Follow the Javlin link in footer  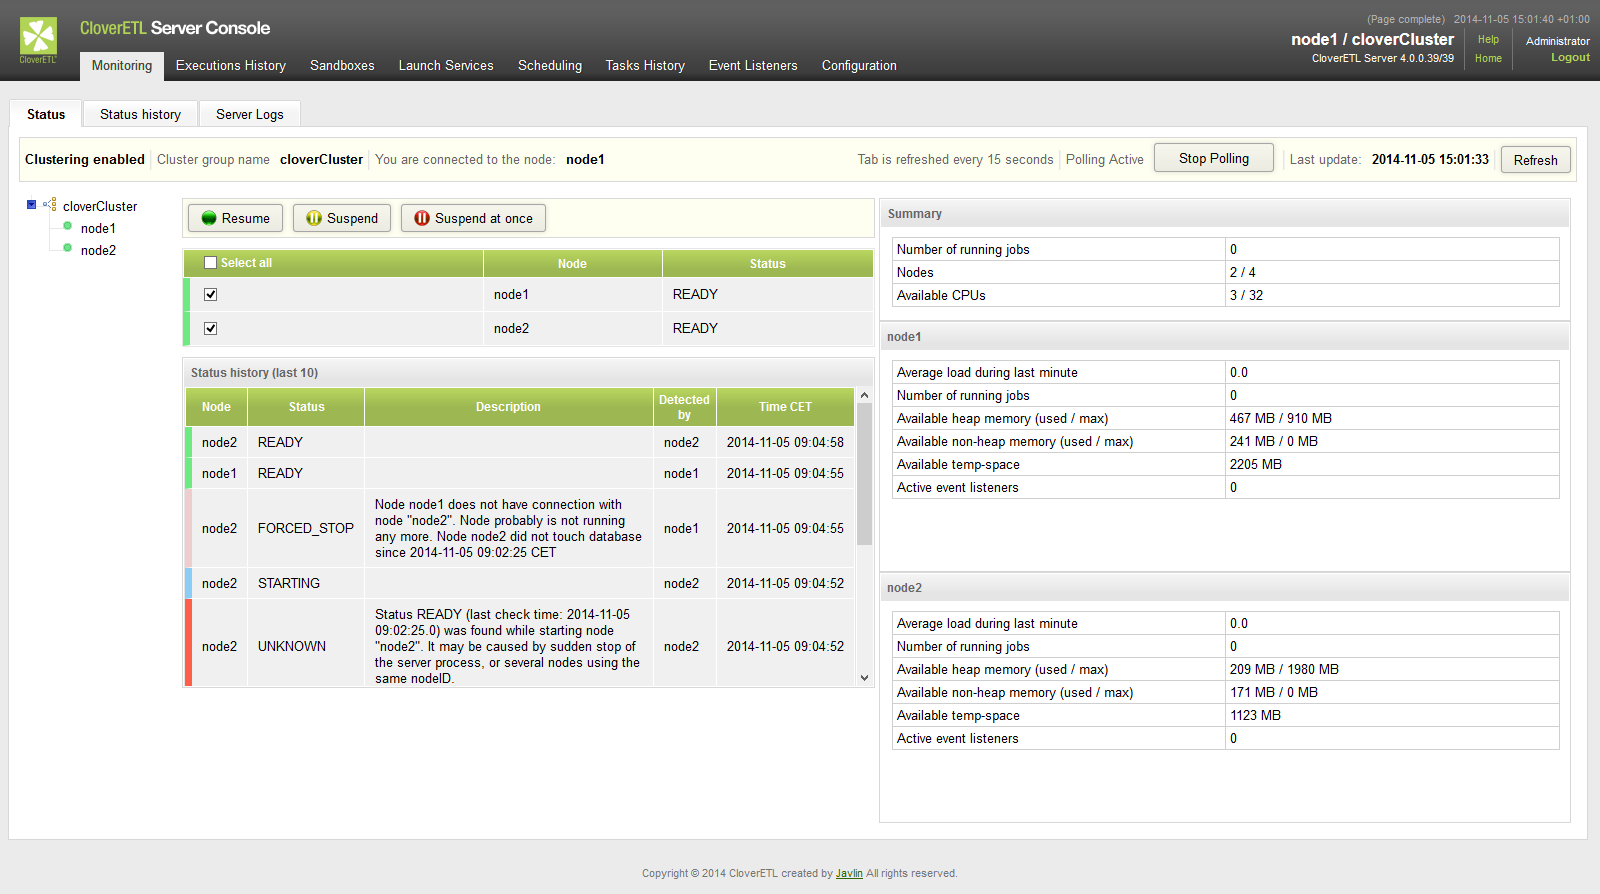point(849,873)
